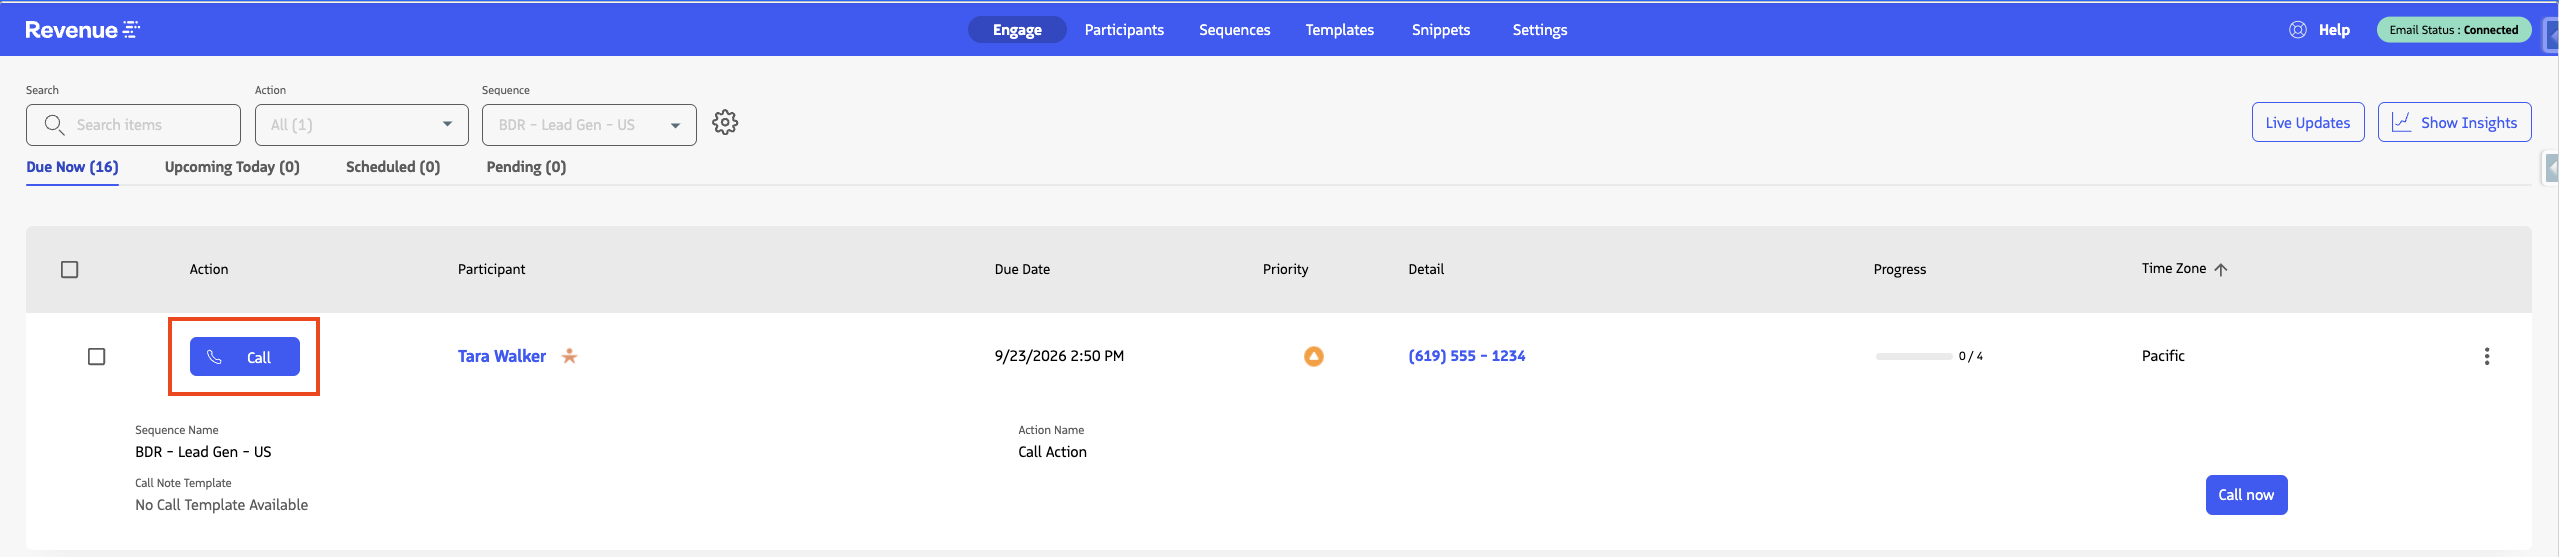Switch to the Upcoming Today tab
Viewport: 2559px width, 557px height.
coord(232,167)
